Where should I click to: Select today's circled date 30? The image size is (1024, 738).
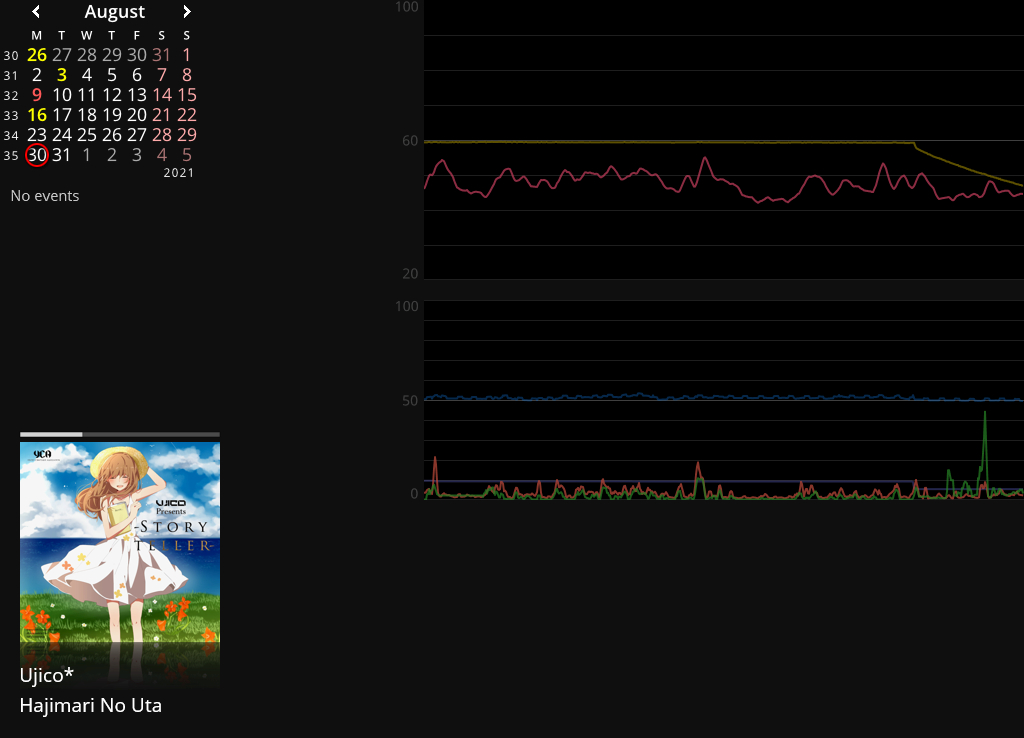[x=37, y=155]
